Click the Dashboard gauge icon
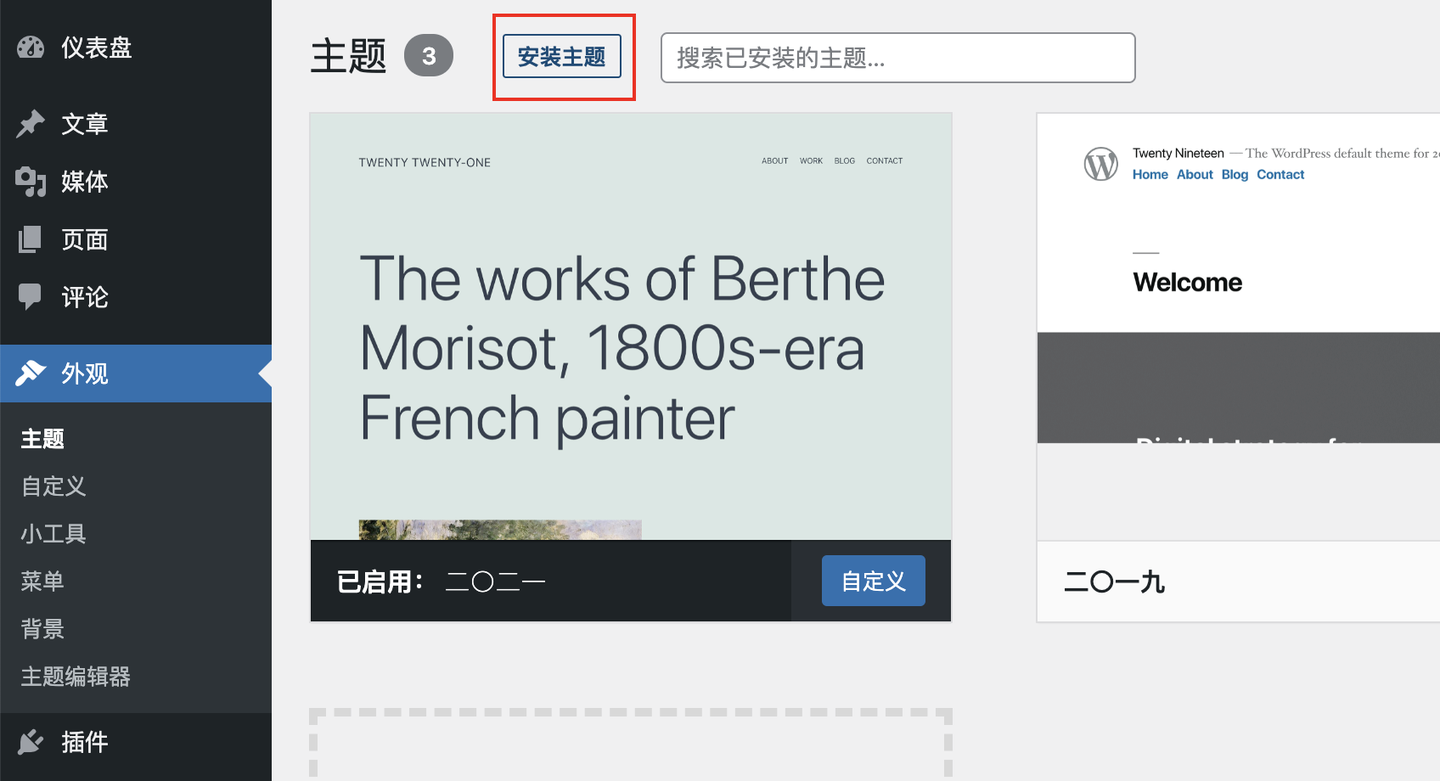Image resolution: width=1440 pixels, height=781 pixels. [x=31, y=47]
